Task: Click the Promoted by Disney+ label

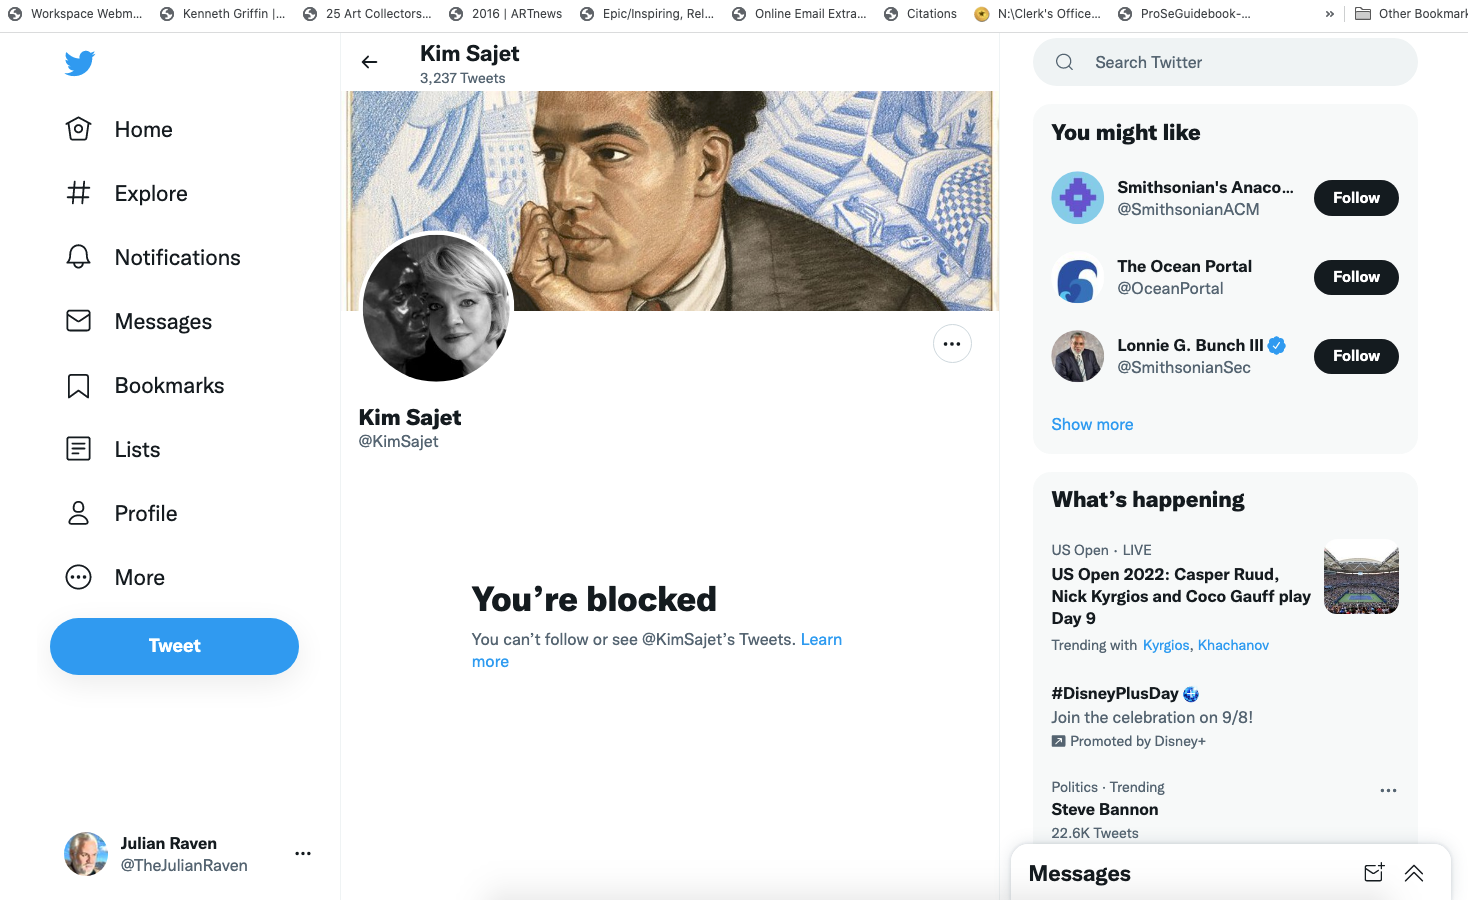Action: pos(1129,741)
